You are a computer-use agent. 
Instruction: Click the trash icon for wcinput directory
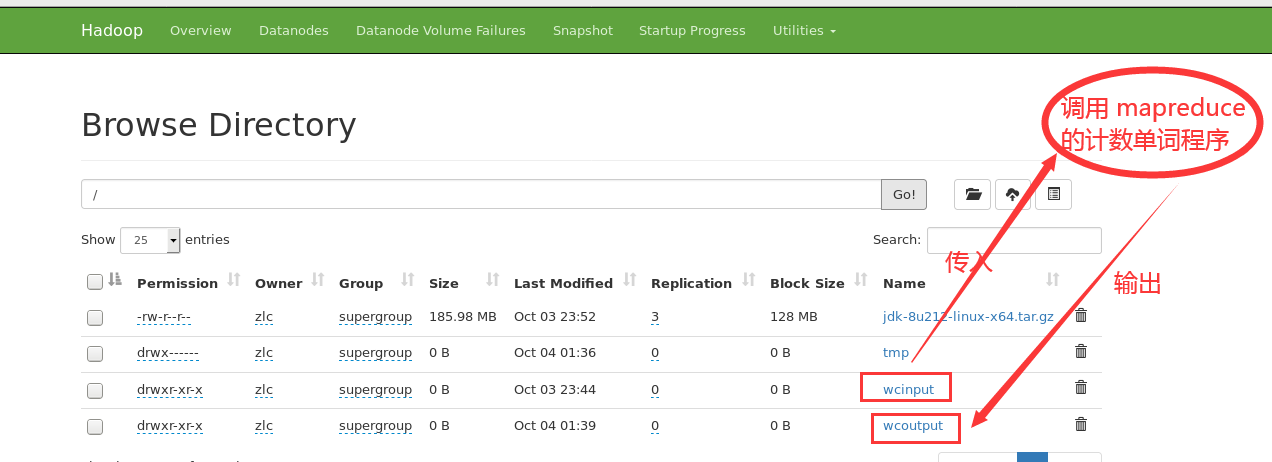click(x=1081, y=388)
